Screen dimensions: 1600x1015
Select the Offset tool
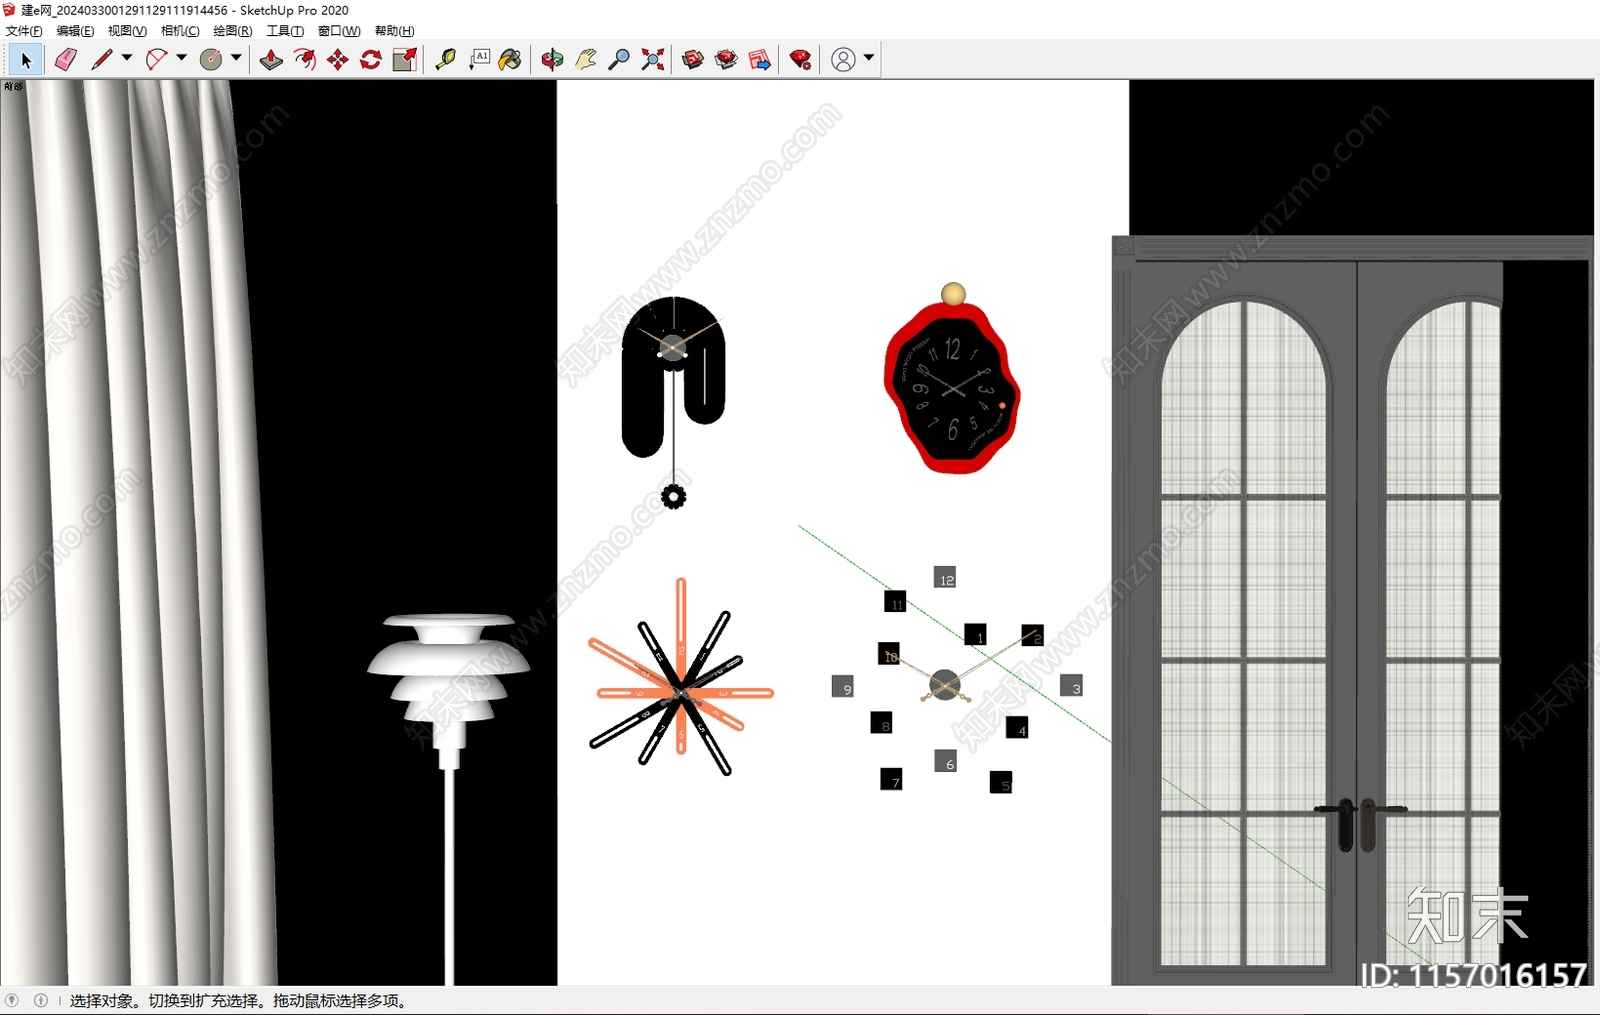click(304, 60)
